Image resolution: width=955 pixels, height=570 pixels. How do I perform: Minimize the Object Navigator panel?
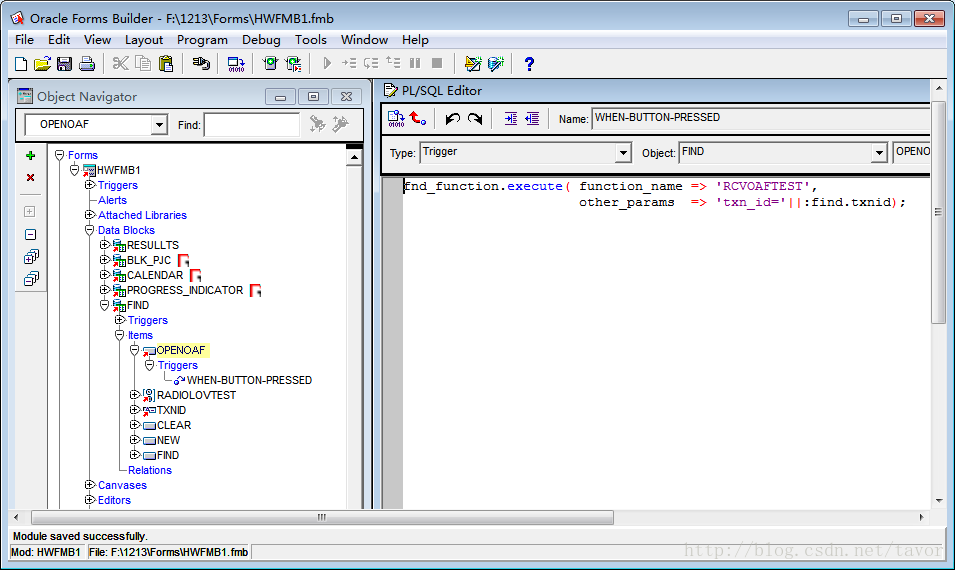tap(280, 97)
